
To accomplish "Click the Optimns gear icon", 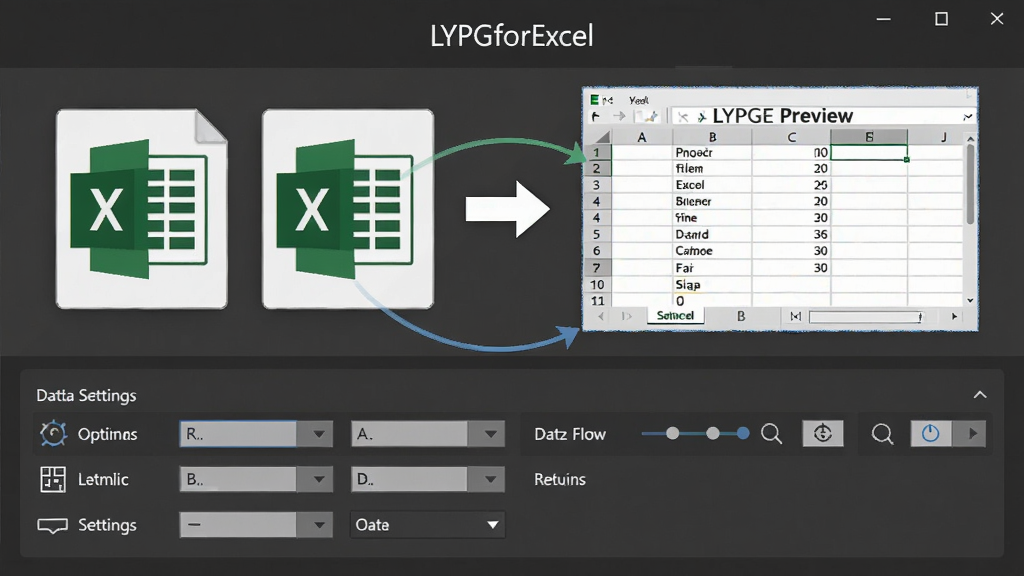I will [53, 434].
